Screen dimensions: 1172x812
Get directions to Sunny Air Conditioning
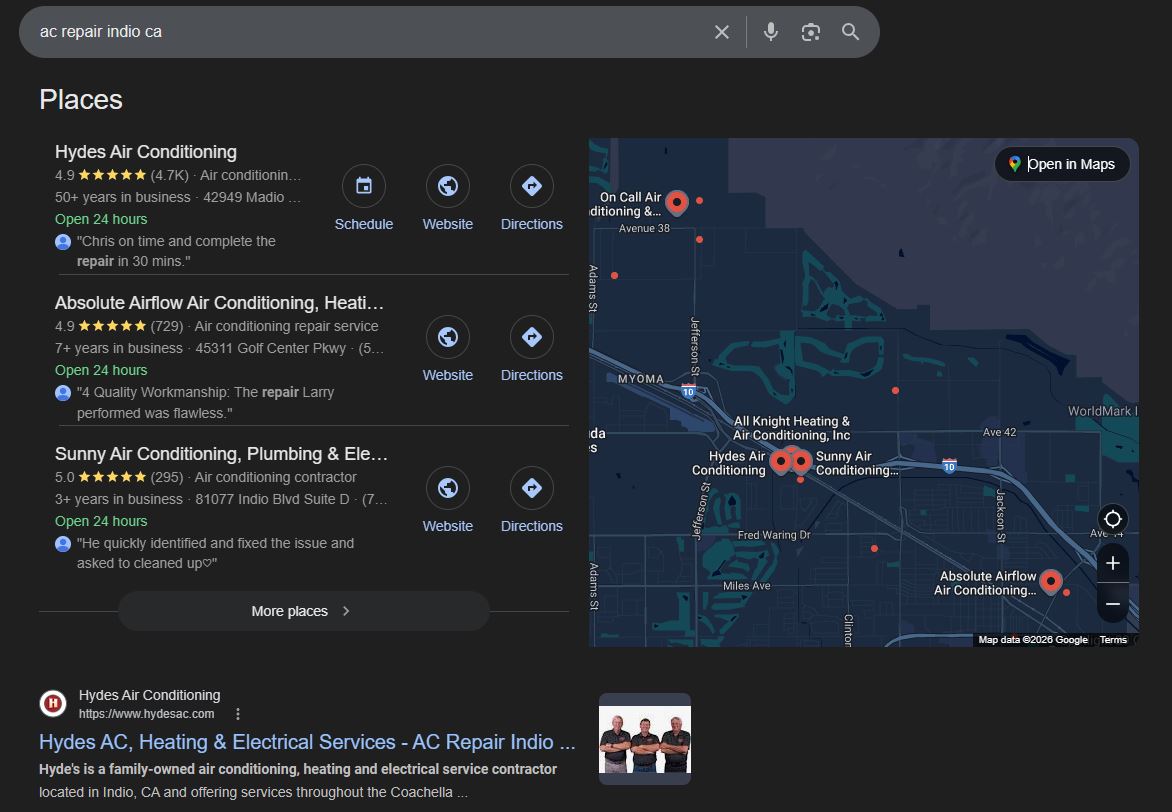coord(532,489)
